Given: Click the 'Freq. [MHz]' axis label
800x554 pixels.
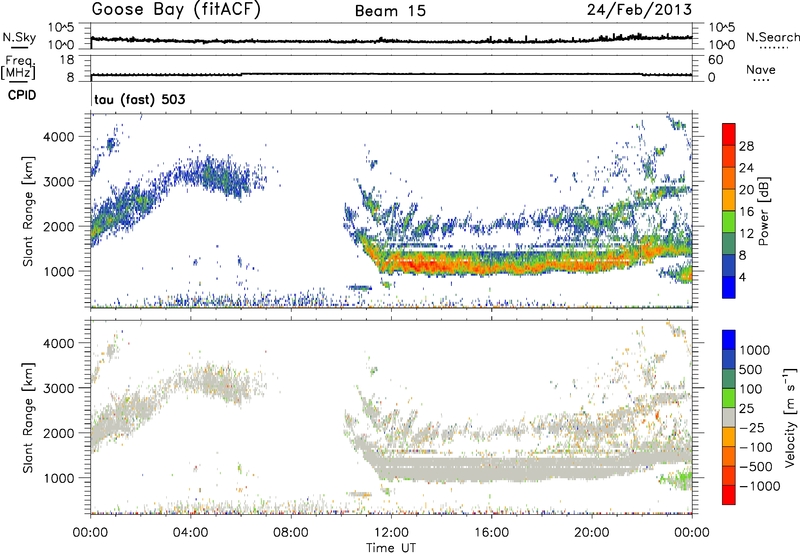Looking at the screenshot, I should pyautogui.click(x=18, y=67).
